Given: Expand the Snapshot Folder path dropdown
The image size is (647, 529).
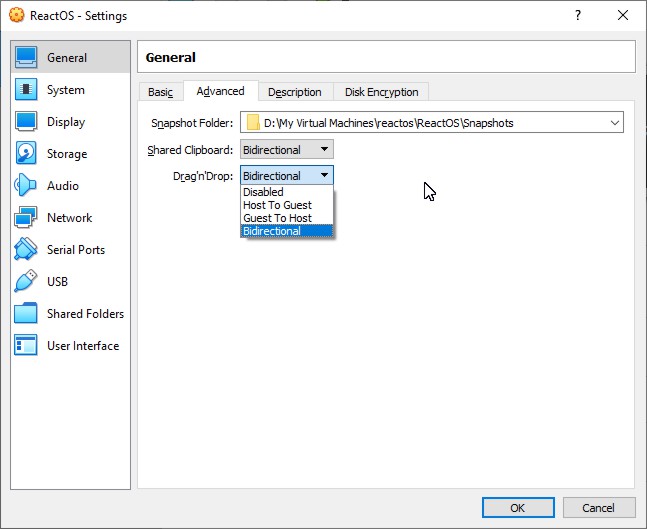Looking at the screenshot, I should tap(615, 123).
